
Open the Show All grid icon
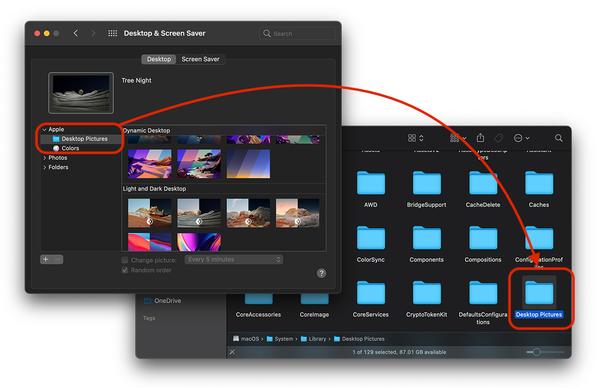(112, 33)
